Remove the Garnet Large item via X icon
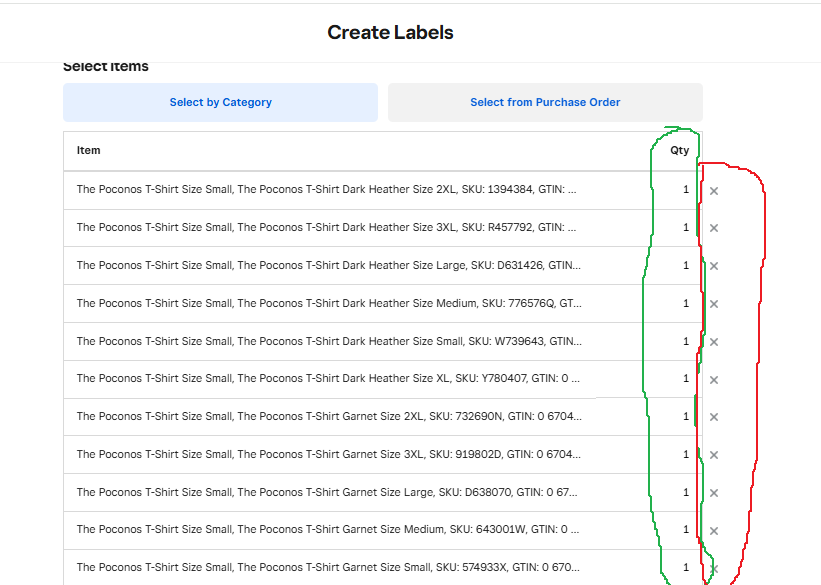 (x=713, y=492)
